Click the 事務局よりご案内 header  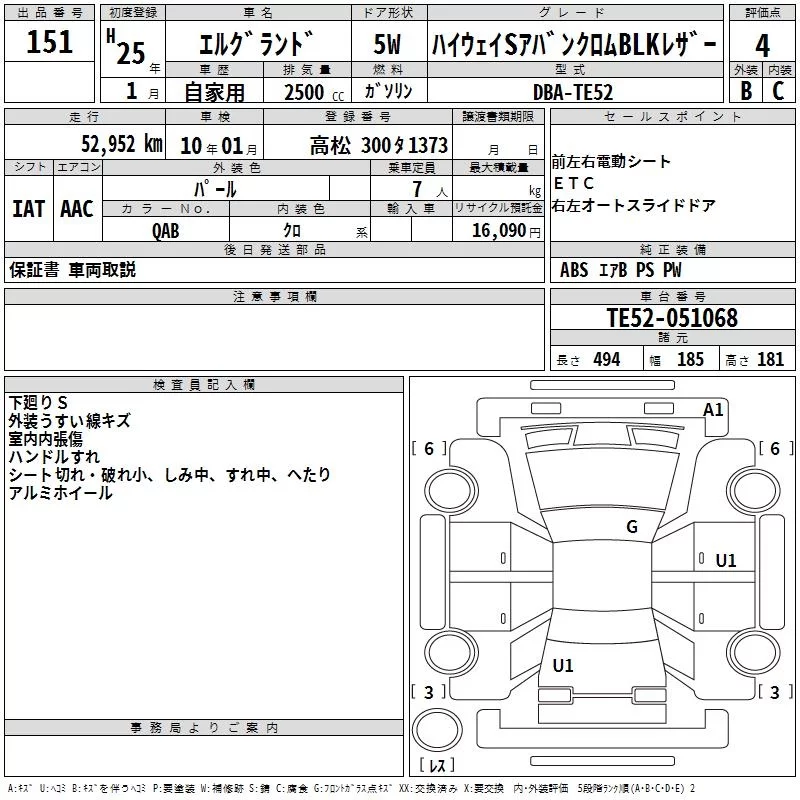[204, 728]
